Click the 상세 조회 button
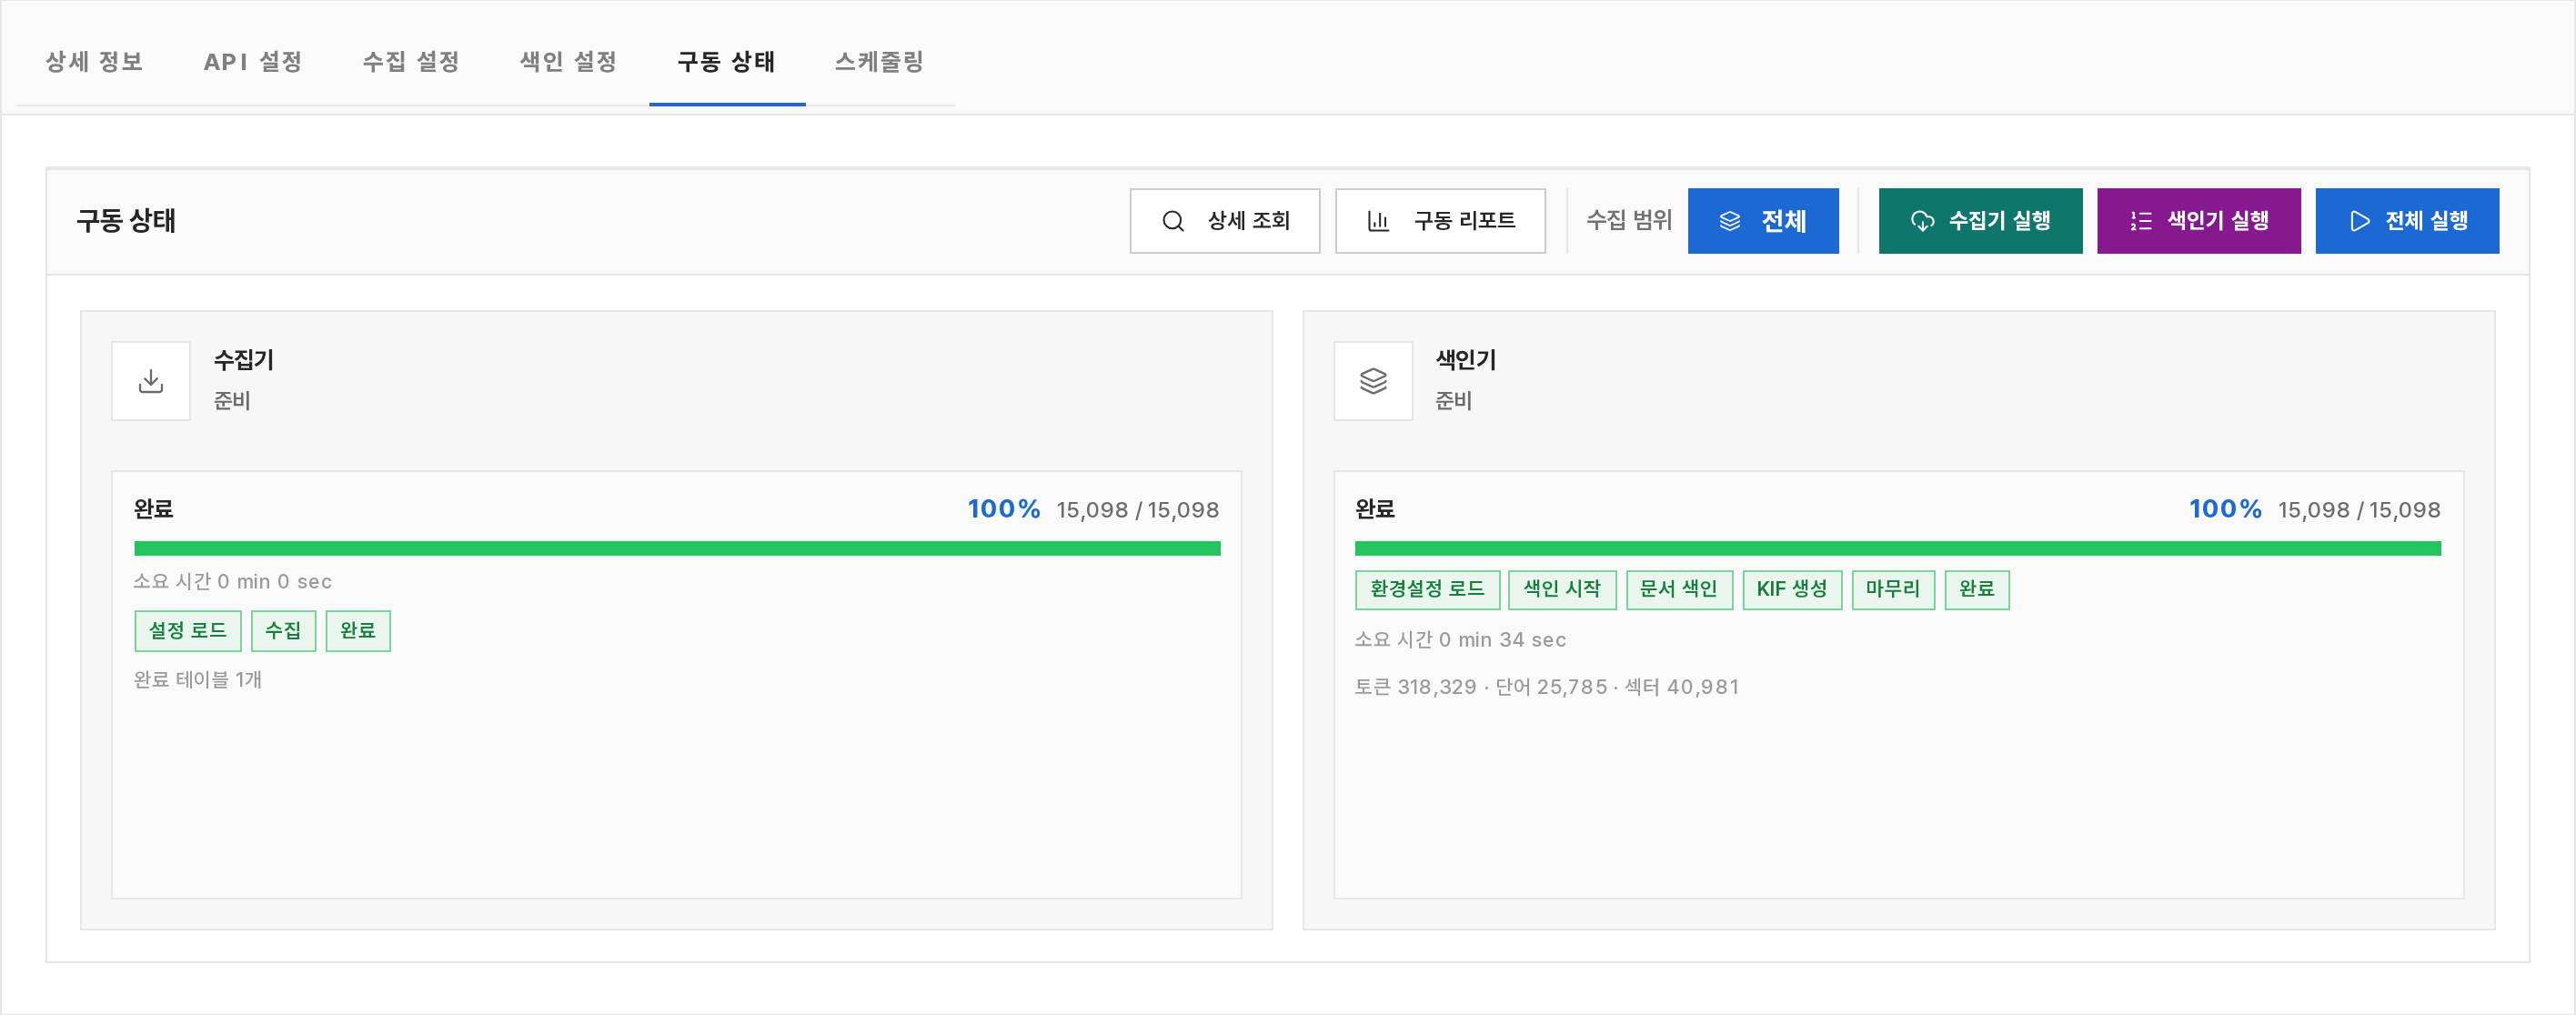This screenshot has width=2576, height=1015. point(1224,221)
